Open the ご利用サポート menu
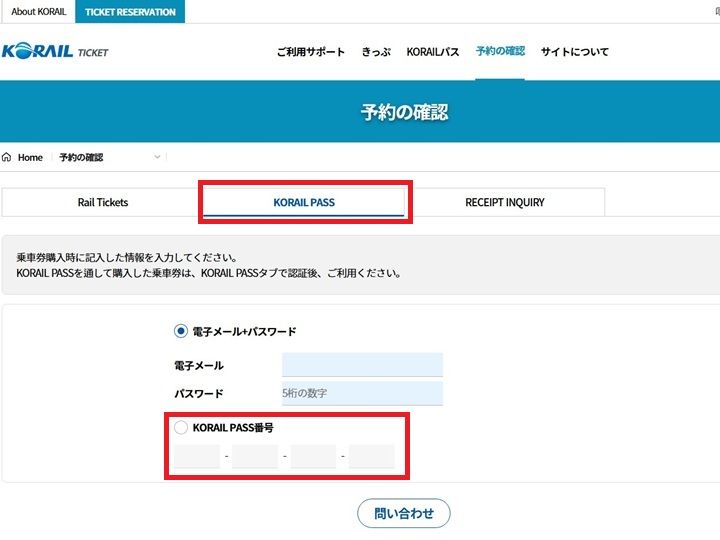Image resolution: width=720 pixels, height=540 pixels. point(310,52)
